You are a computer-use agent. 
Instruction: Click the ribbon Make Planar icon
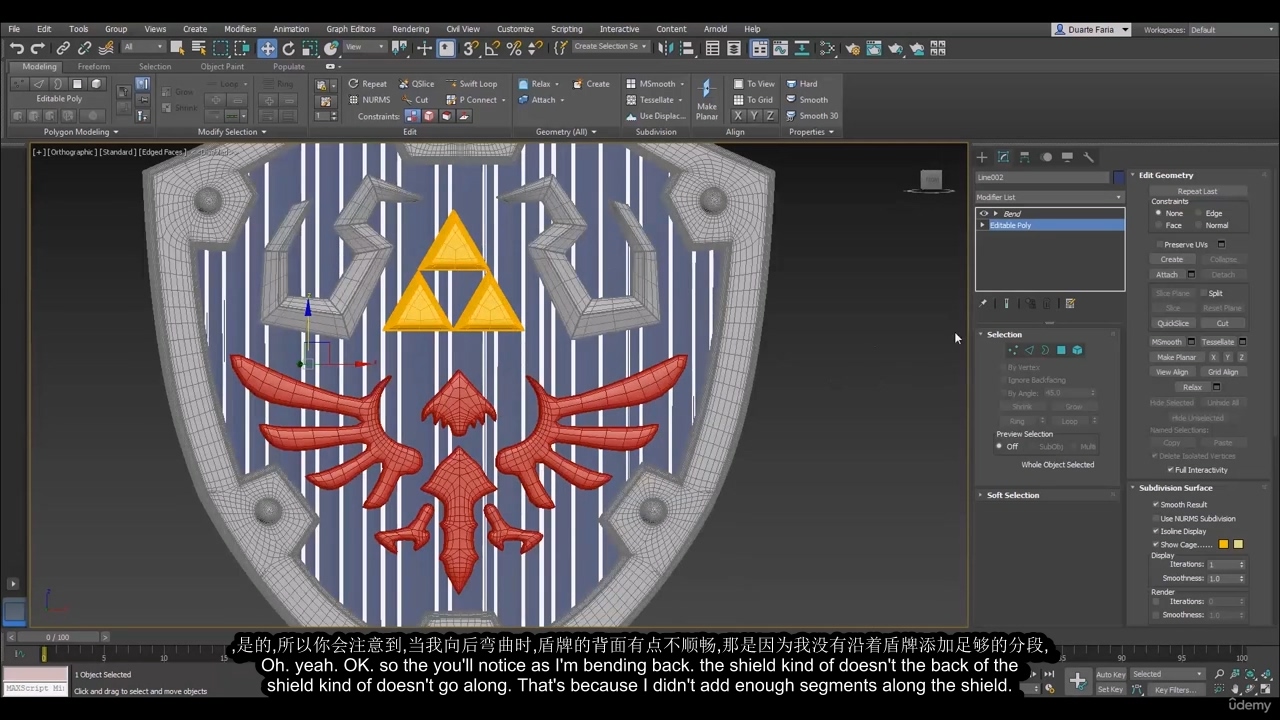pos(707,99)
